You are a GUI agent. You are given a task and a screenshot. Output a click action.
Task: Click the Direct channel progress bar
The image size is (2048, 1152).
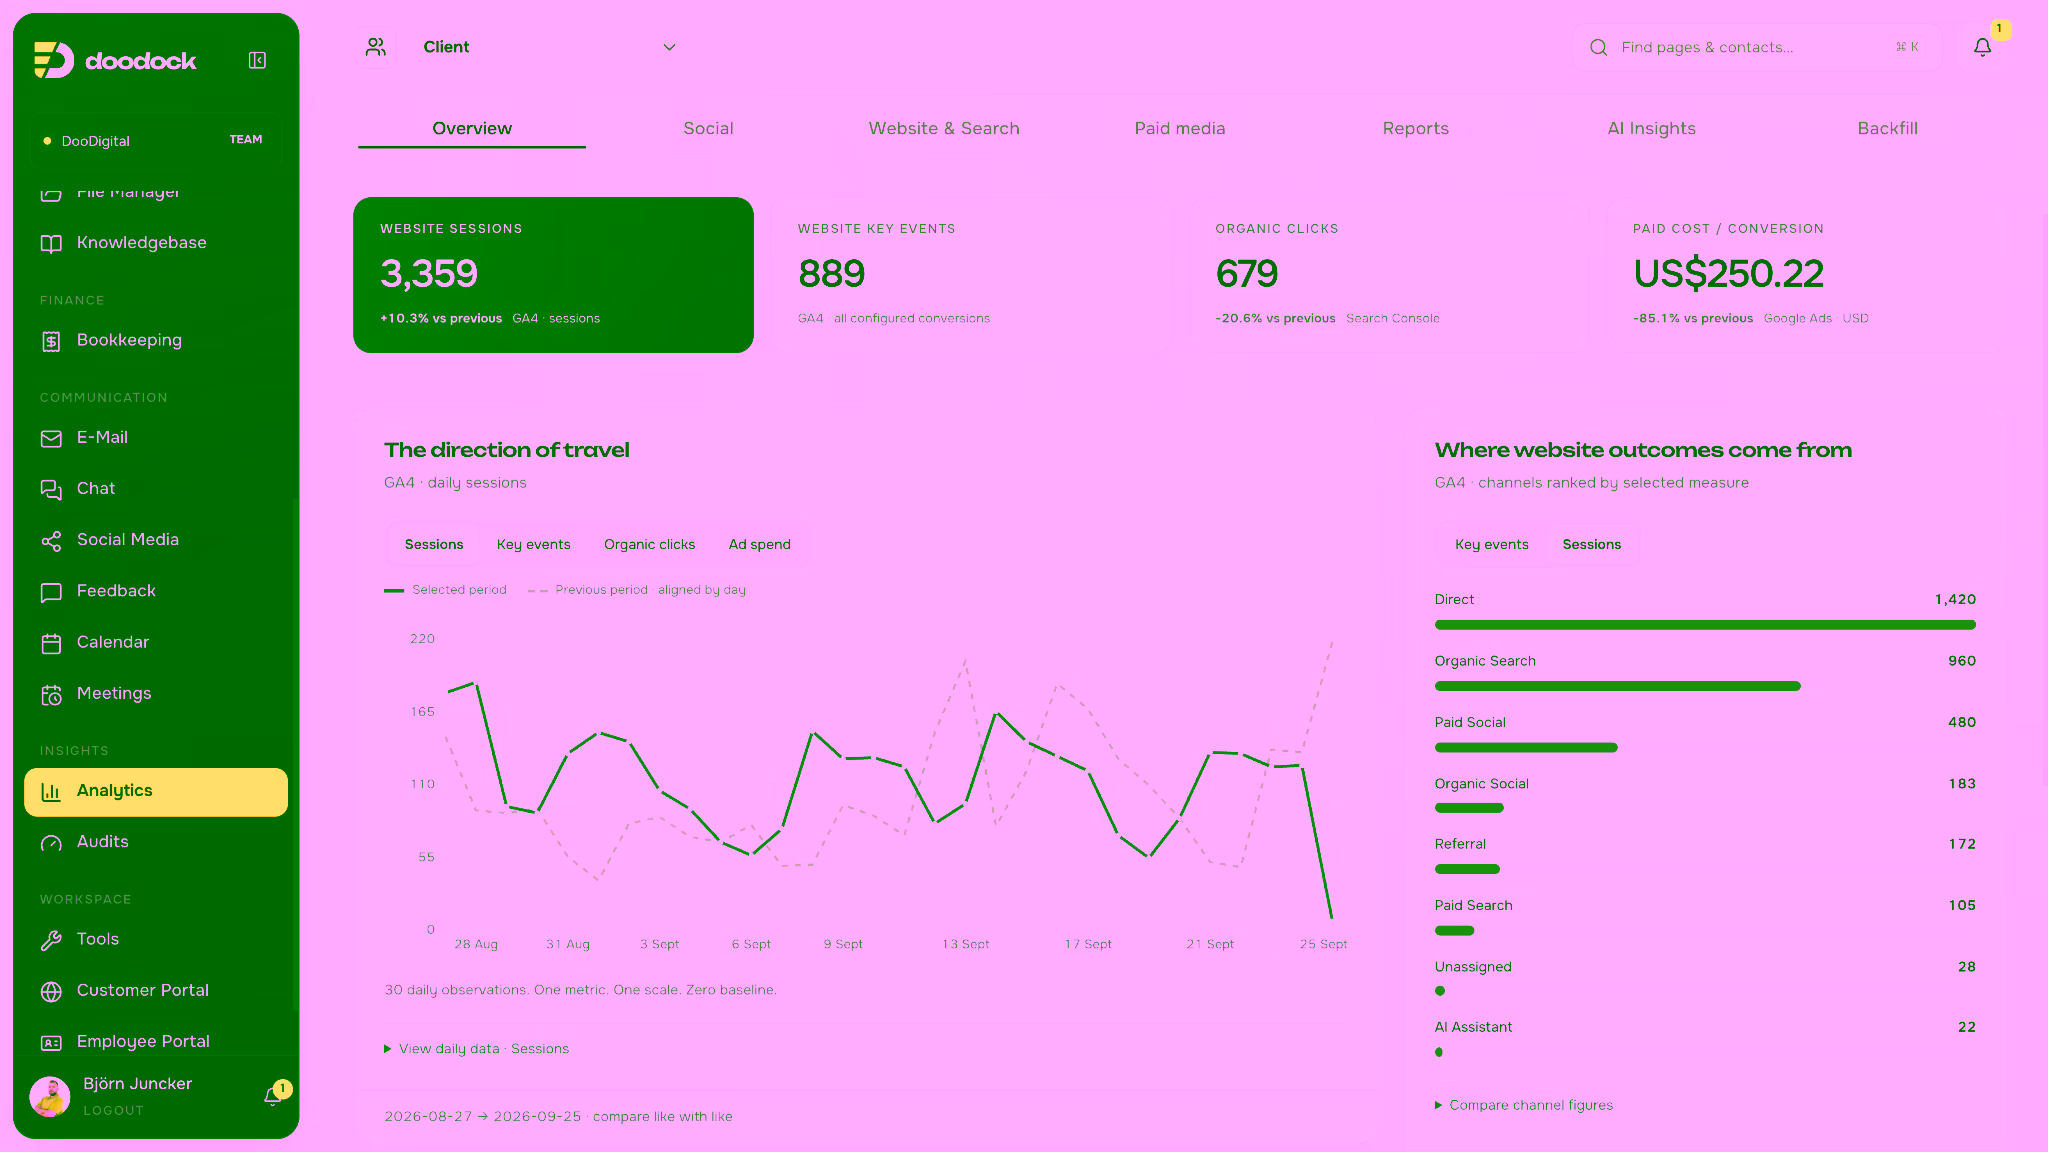[x=1705, y=625]
